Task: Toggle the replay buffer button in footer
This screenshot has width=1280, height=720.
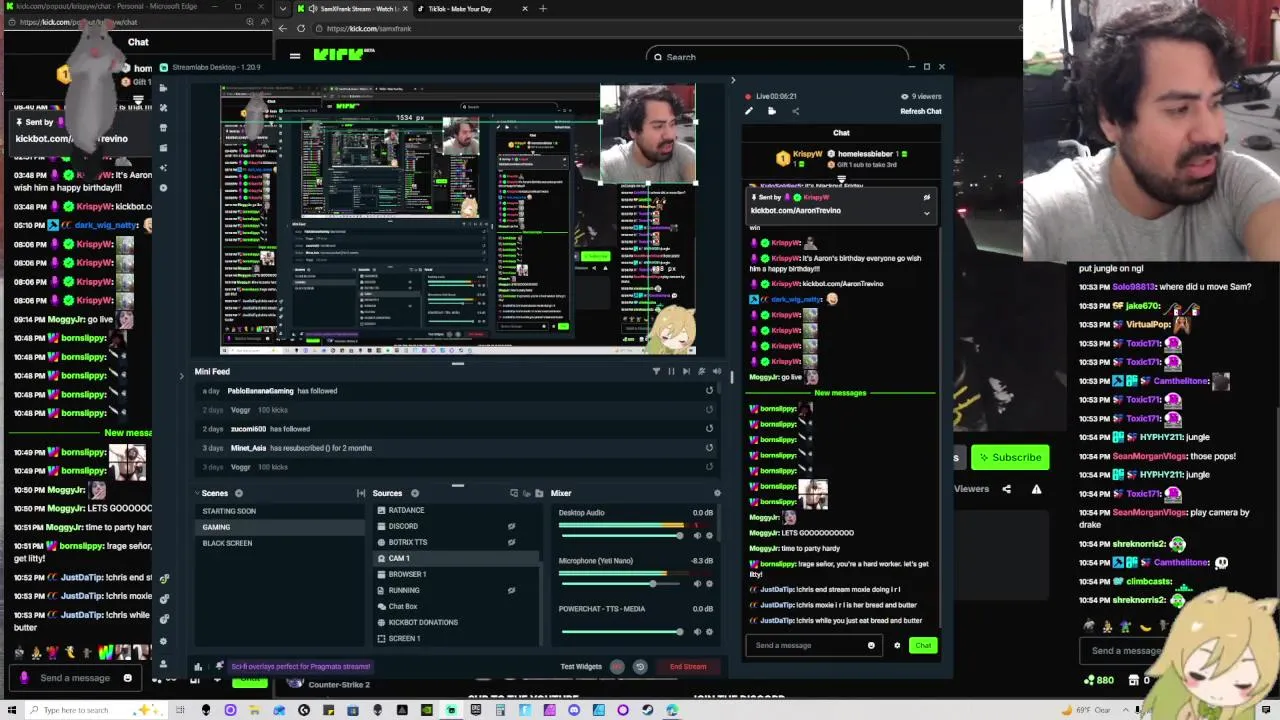Action: [640, 666]
